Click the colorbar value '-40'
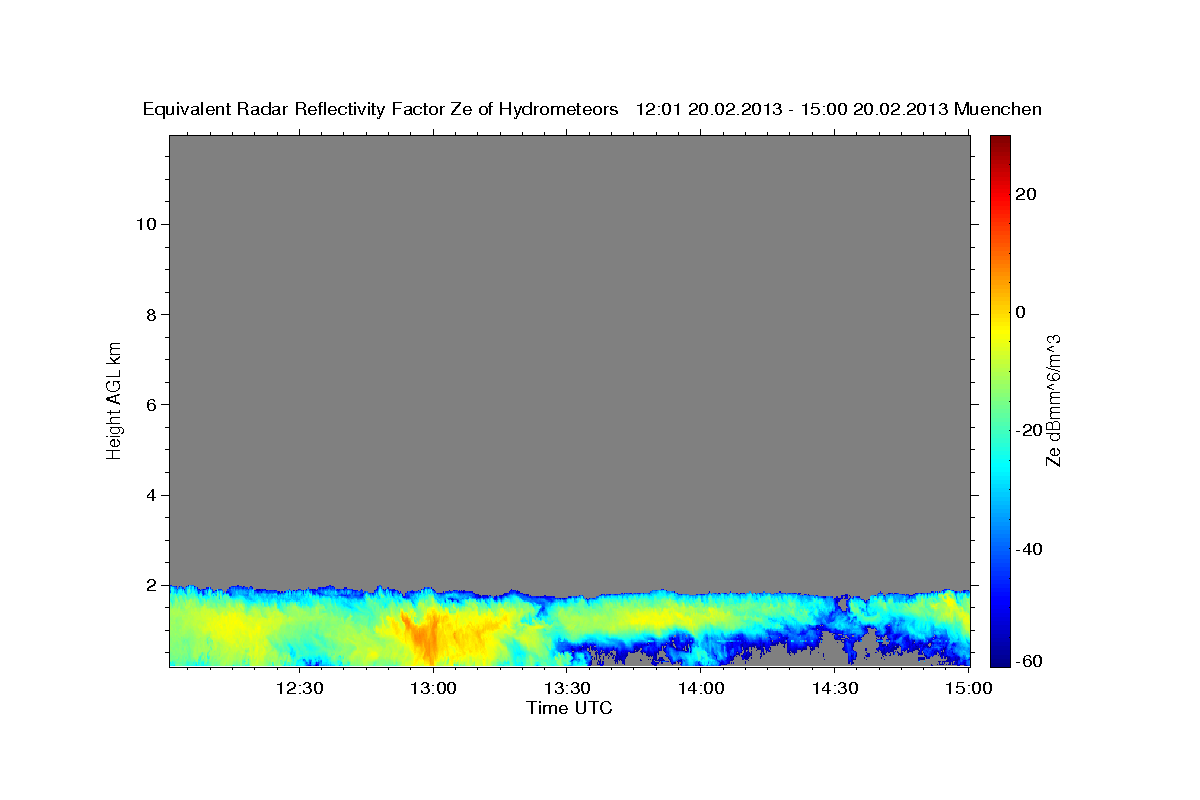The image size is (1200, 800). point(1028,549)
